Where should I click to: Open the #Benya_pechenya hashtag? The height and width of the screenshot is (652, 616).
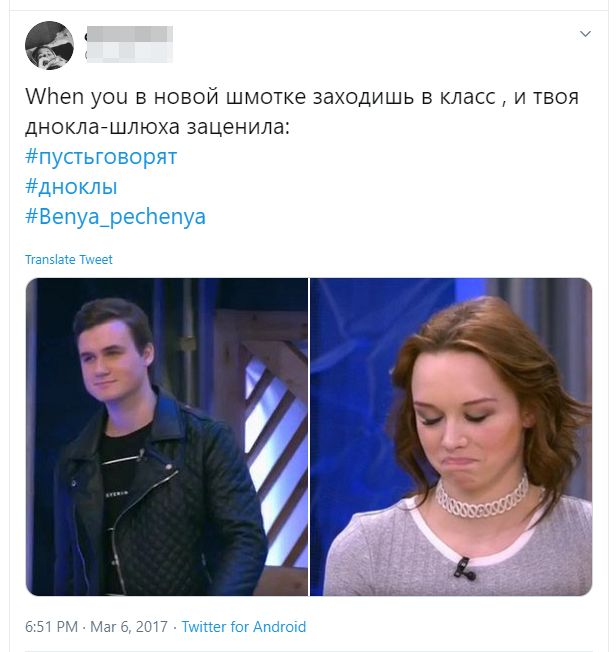coord(115,217)
